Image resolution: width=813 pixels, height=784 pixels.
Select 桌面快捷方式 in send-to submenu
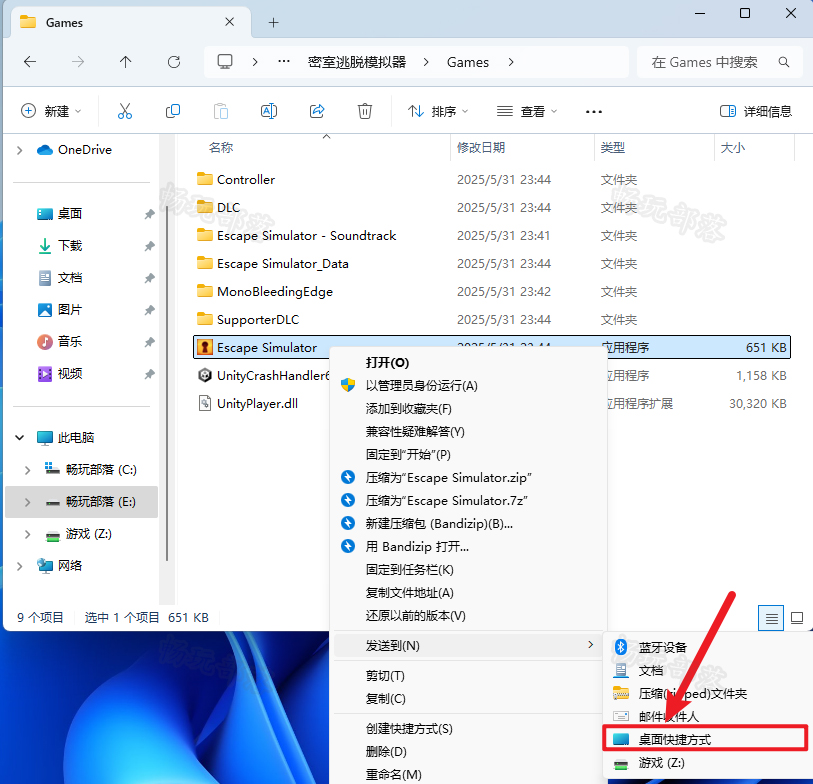pyautogui.click(x=706, y=739)
